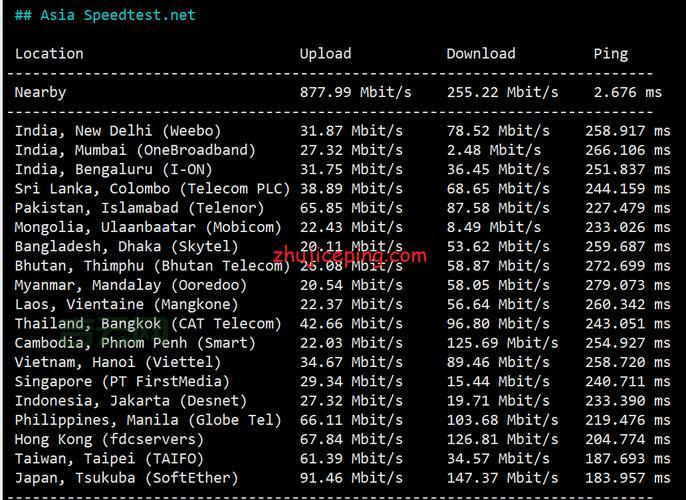Screen dimensions: 686x500
Task: Click the Thailand, Bangkok (CAT Telecom) entry
Action: pos(148,323)
